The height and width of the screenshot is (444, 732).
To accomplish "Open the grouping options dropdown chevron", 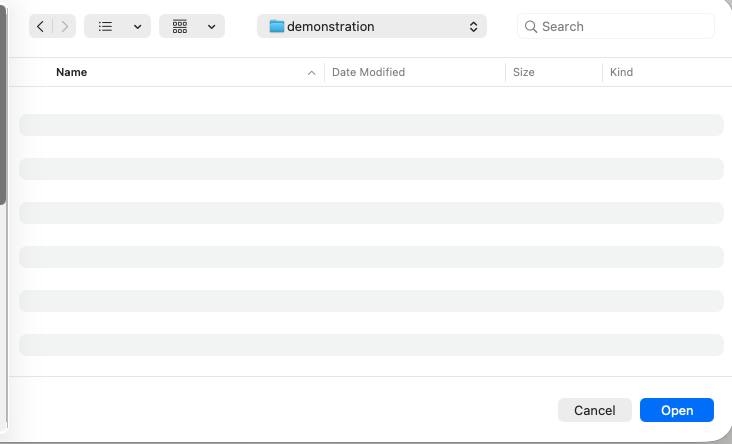I will (x=211, y=27).
